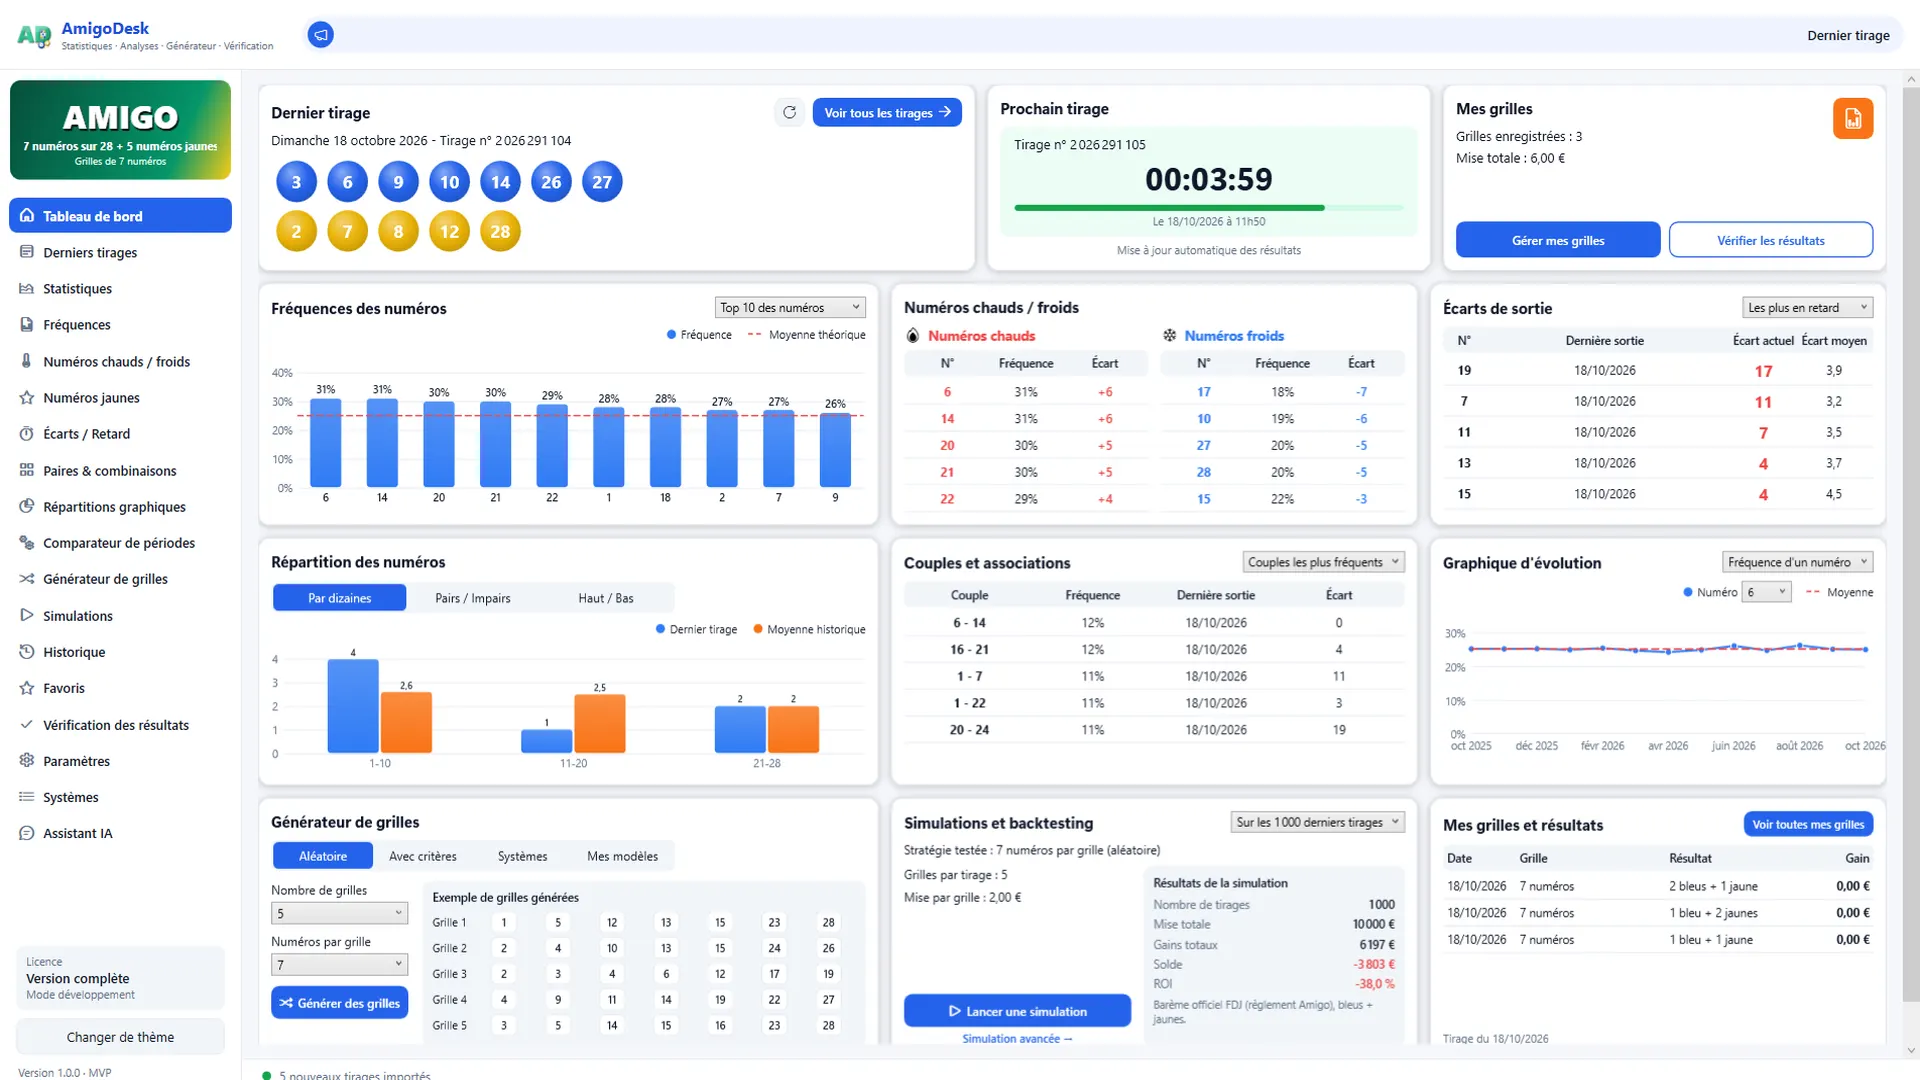The image size is (1920, 1080).
Task: Open the Numéro 6 selector dropdown
Action: click(1766, 592)
